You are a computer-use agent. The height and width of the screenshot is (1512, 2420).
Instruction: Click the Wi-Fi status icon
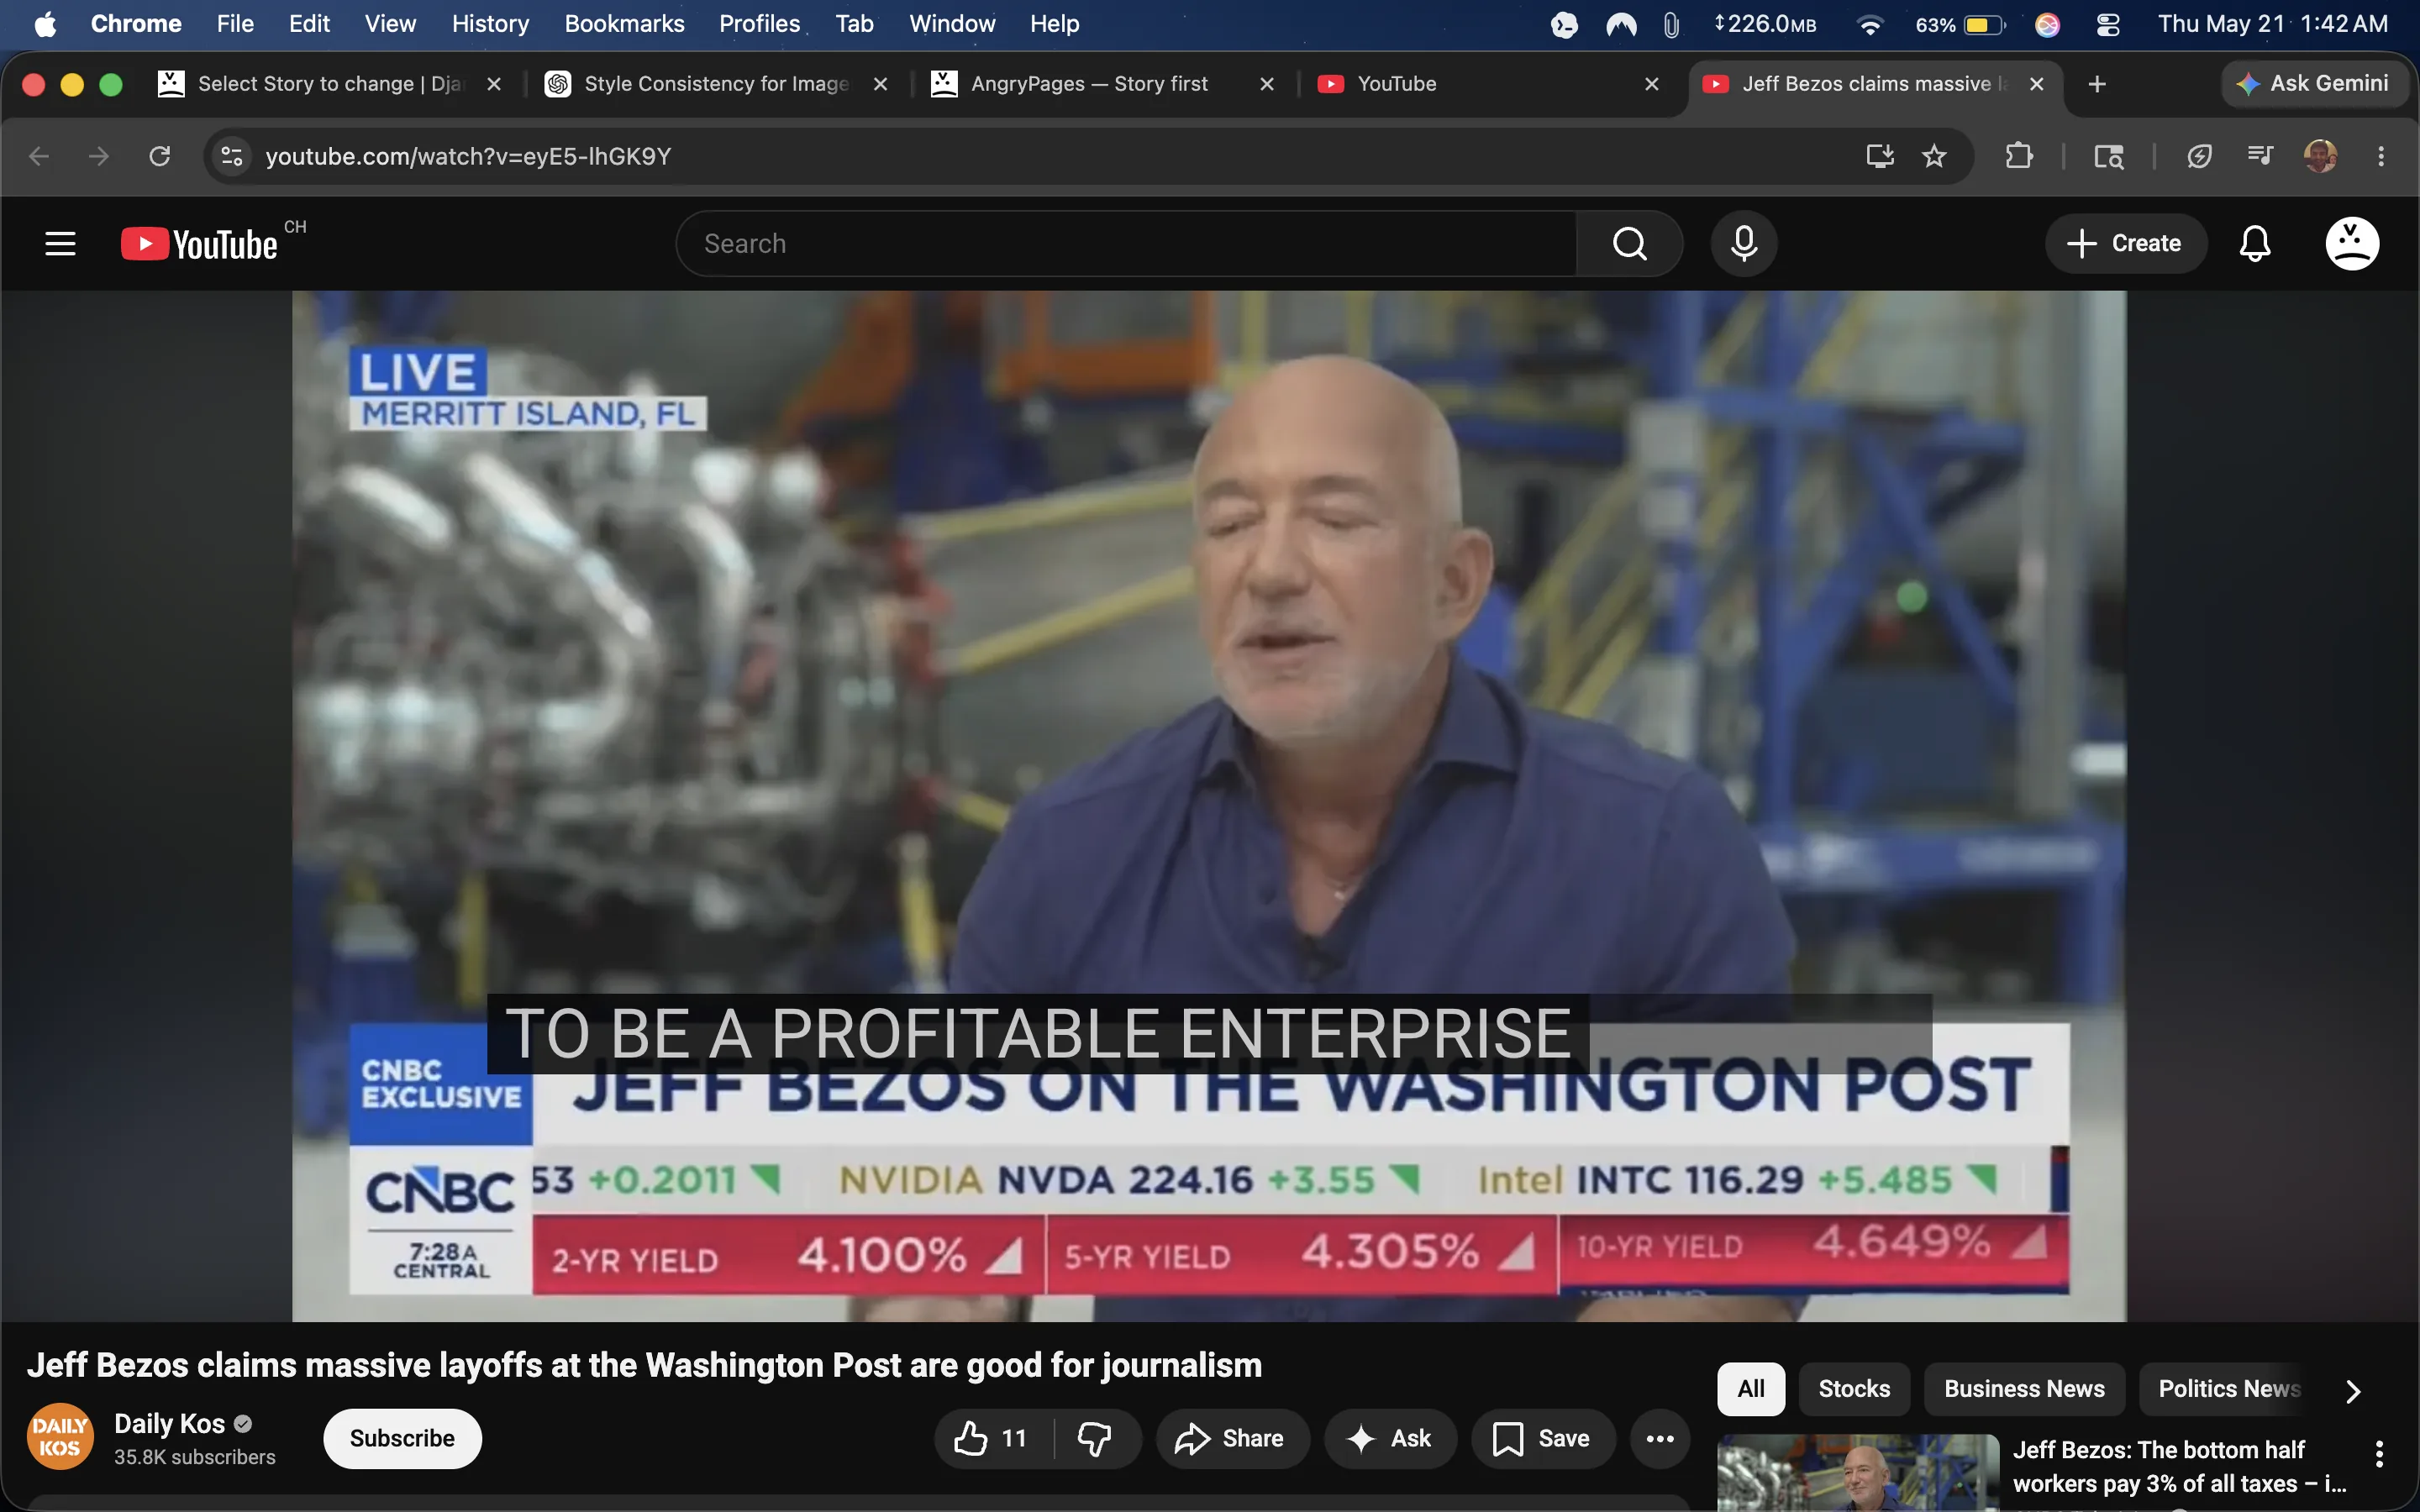[1869, 24]
